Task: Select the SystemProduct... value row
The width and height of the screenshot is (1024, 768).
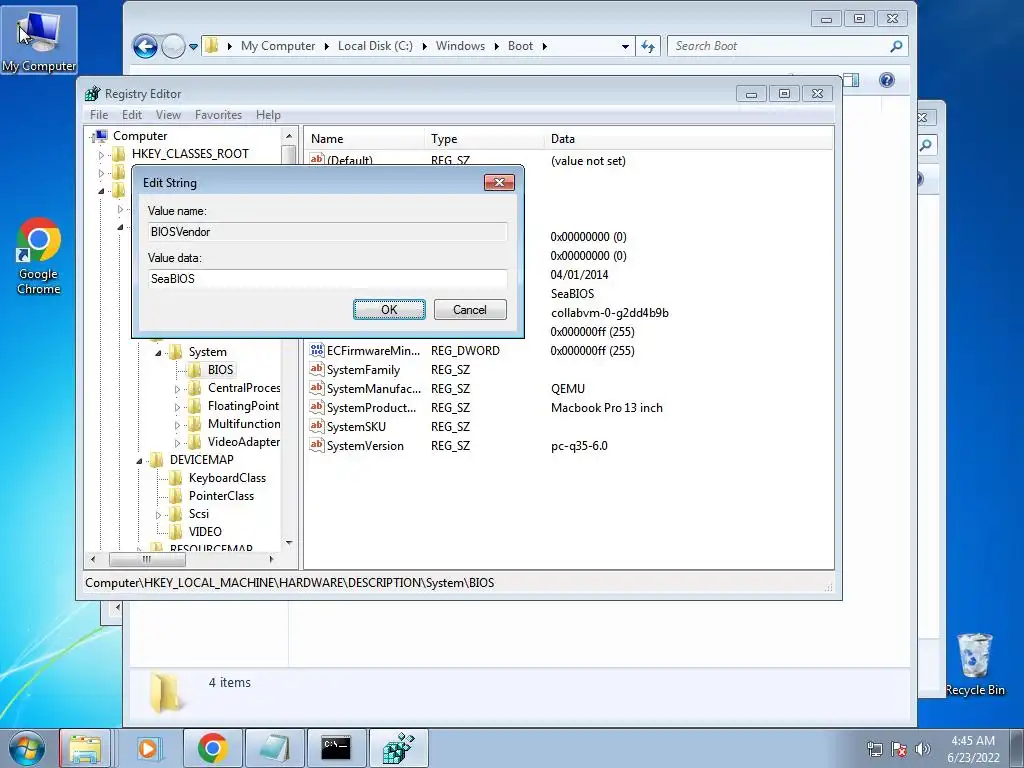Action: pos(570,408)
